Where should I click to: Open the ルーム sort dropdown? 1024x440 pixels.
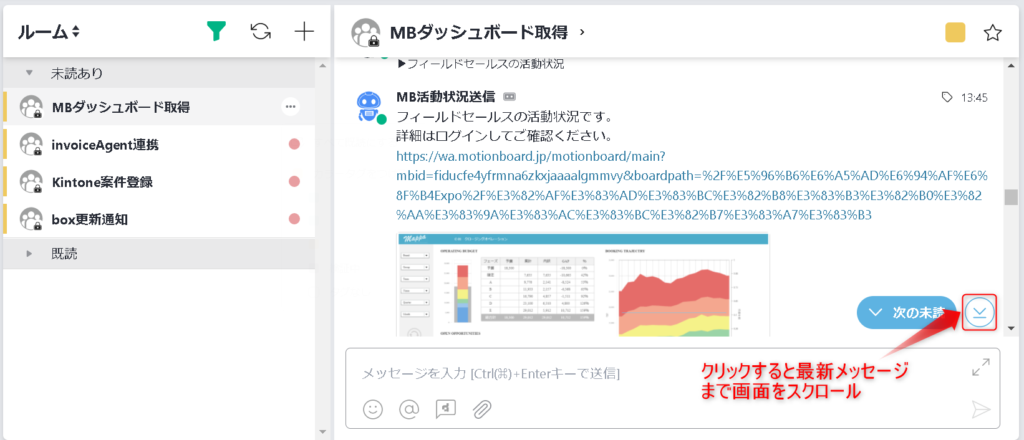pyautogui.click(x=49, y=31)
